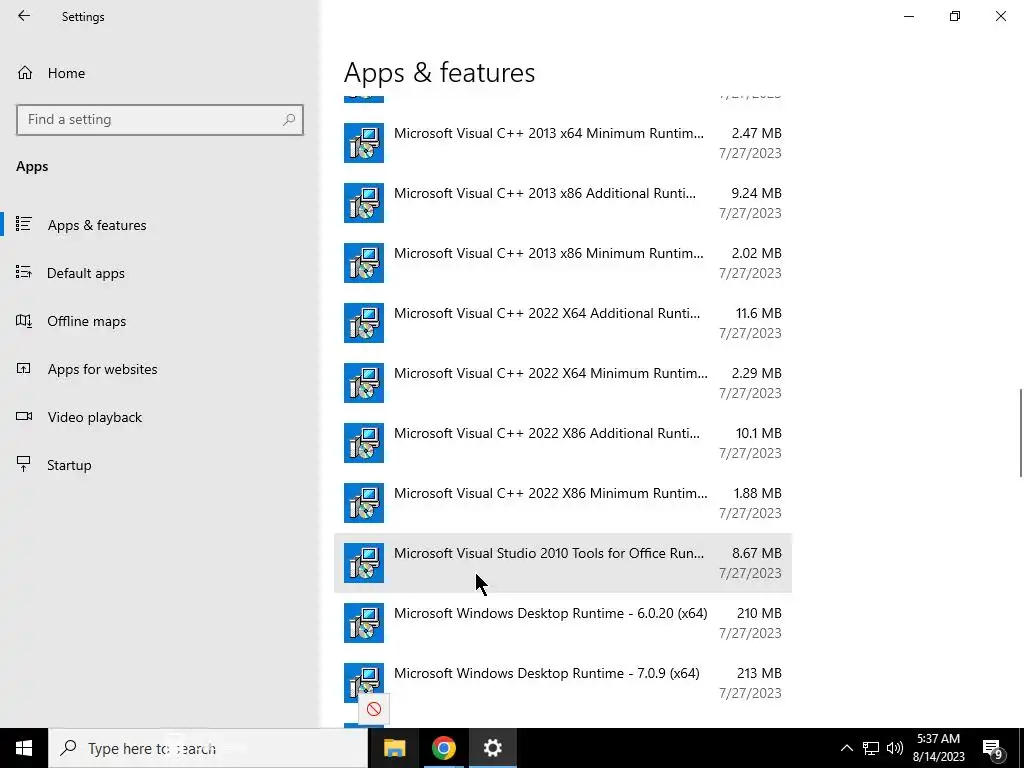
Task: Select Microsoft Visual C++ 2022 X86 Minimum Runtime entry
Action: click(x=563, y=504)
